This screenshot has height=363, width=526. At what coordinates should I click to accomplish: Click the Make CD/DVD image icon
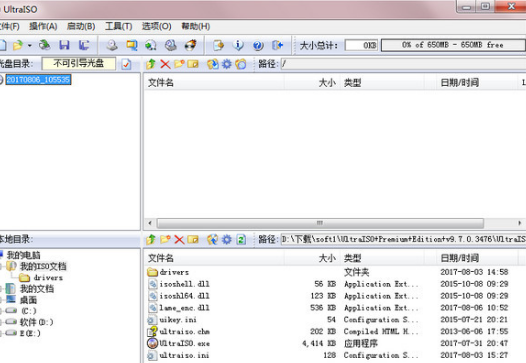click(x=112, y=45)
